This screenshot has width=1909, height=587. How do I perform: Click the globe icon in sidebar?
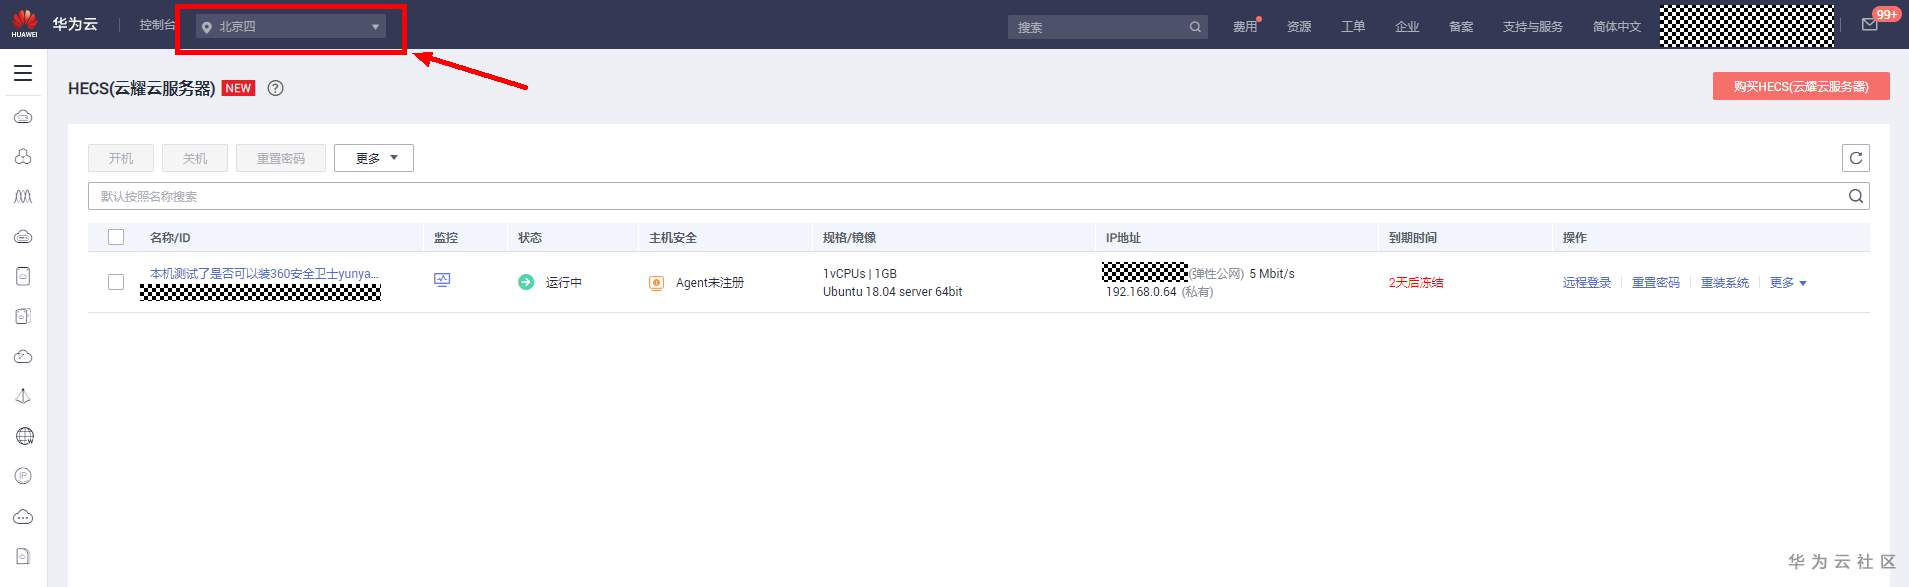pyautogui.click(x=24, y=436)
